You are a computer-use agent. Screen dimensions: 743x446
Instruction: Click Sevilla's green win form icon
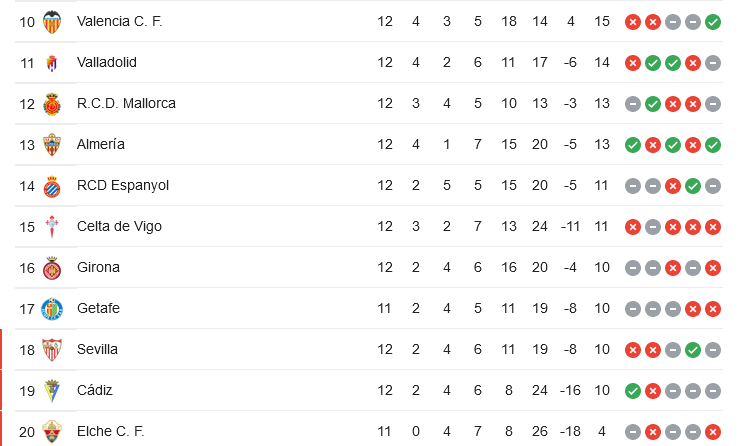coord(692,349)
